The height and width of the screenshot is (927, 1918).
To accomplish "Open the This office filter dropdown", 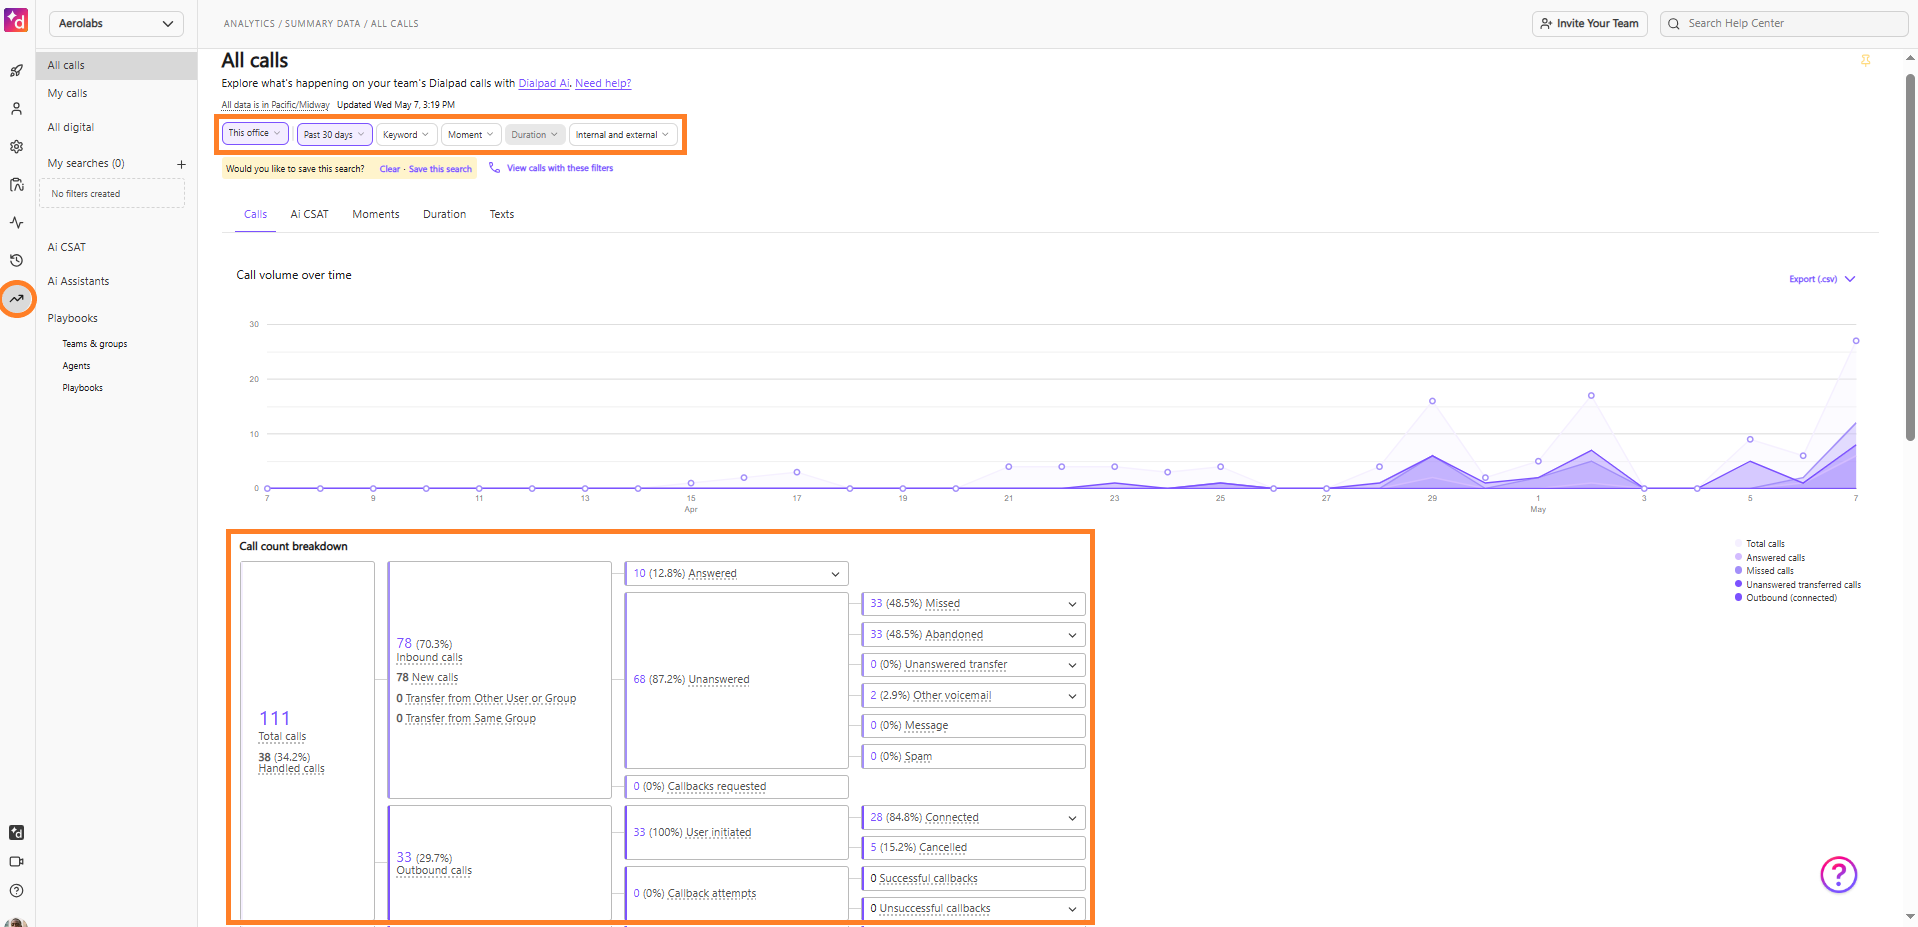I will click(x=255, y=133).
